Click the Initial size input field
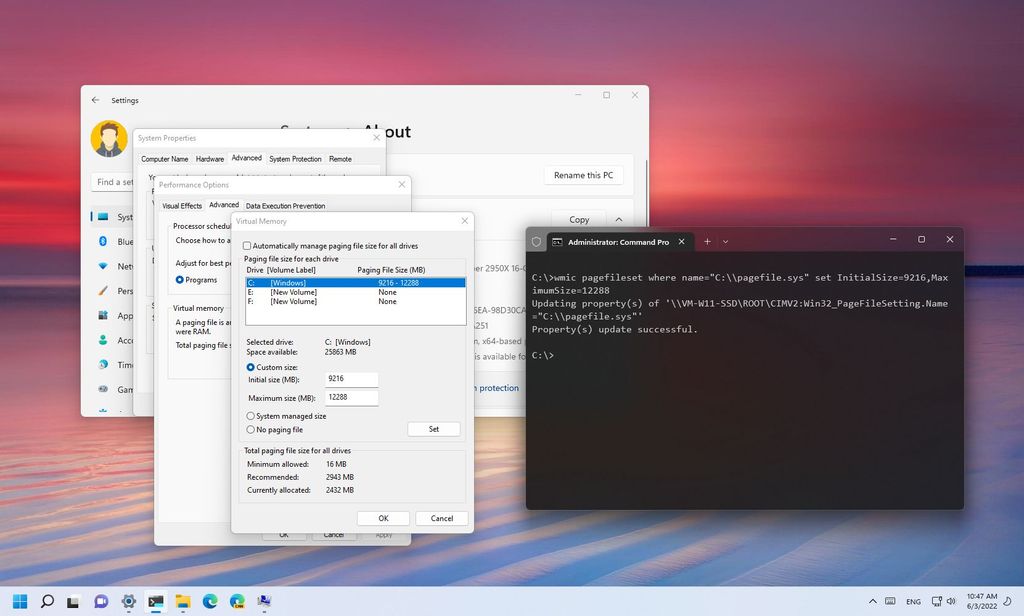Screen dimensions: 1024x616 [350, 380]
